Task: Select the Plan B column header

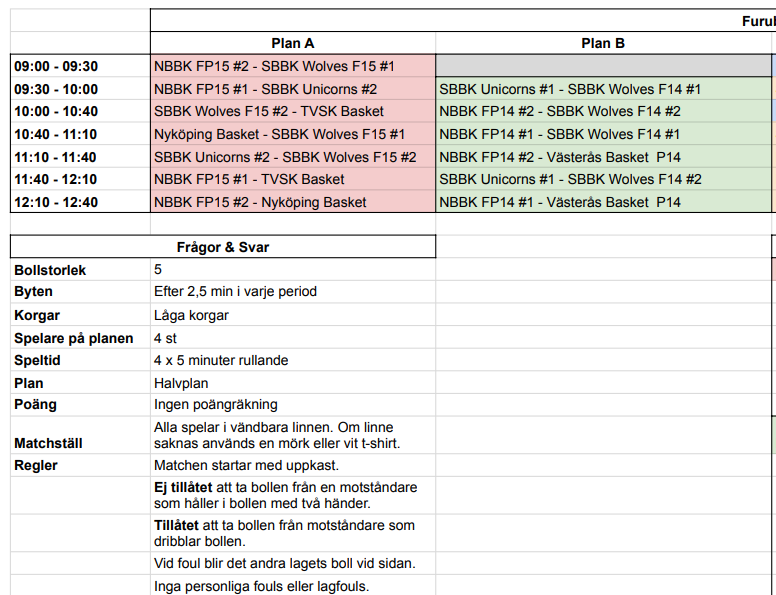Action: pos(603,44)
